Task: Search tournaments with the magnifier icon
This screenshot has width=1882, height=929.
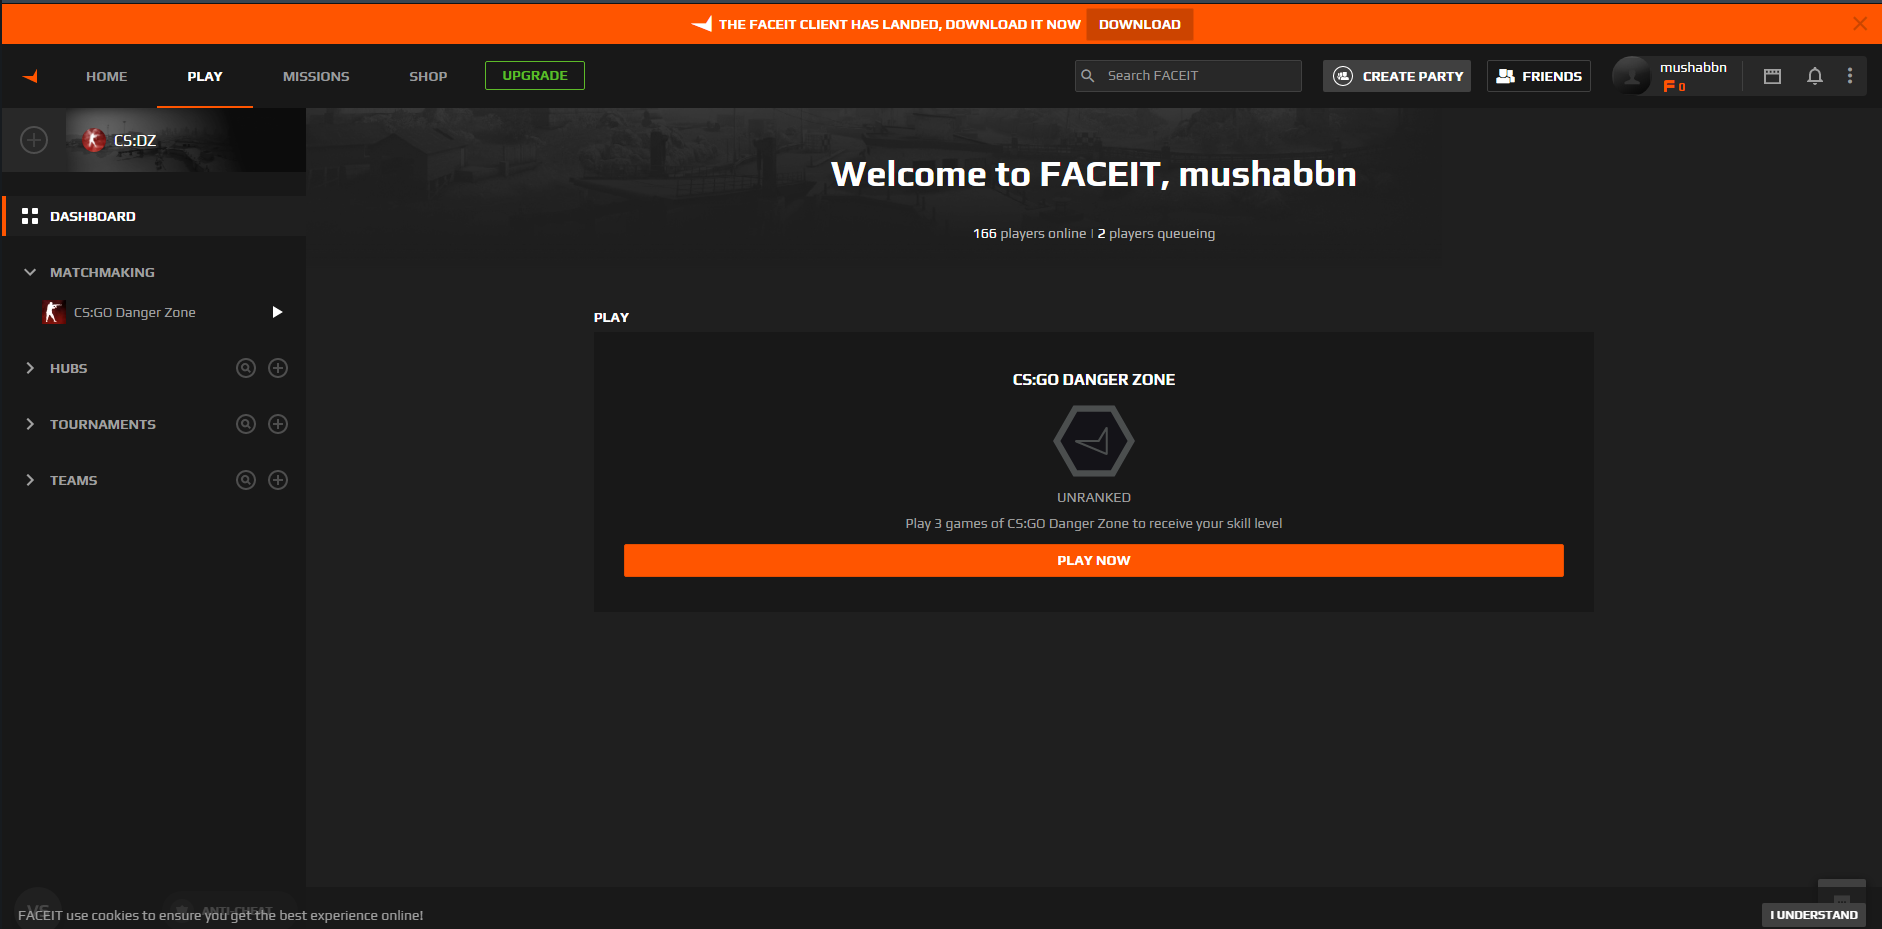Action: (x=246, y=424)
